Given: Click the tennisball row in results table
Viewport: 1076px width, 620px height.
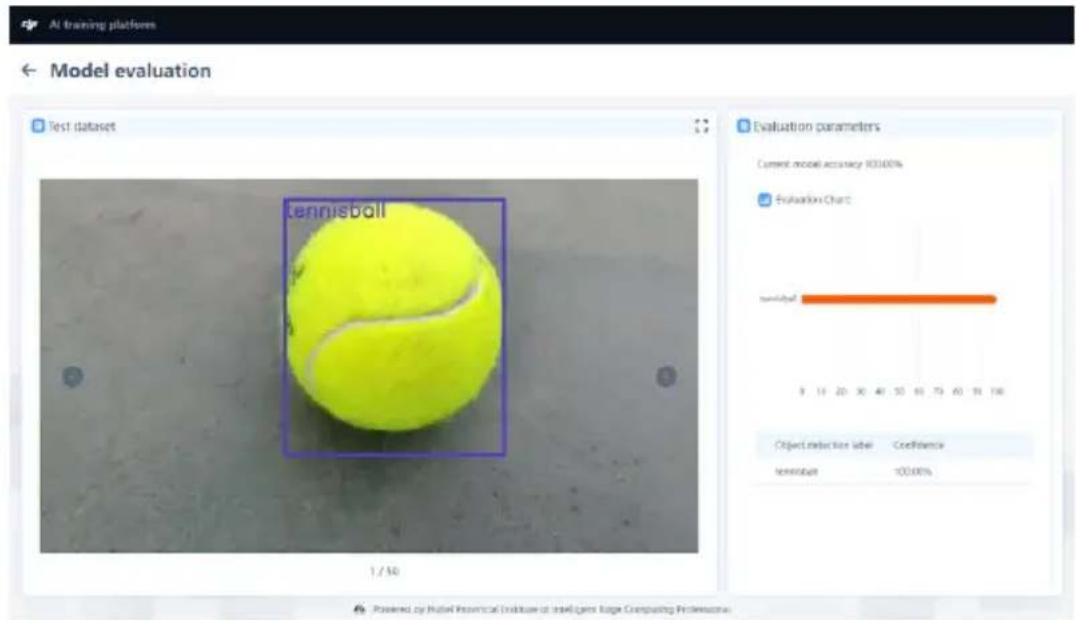Looking at the screenshot, I should [x=894, y=472].
